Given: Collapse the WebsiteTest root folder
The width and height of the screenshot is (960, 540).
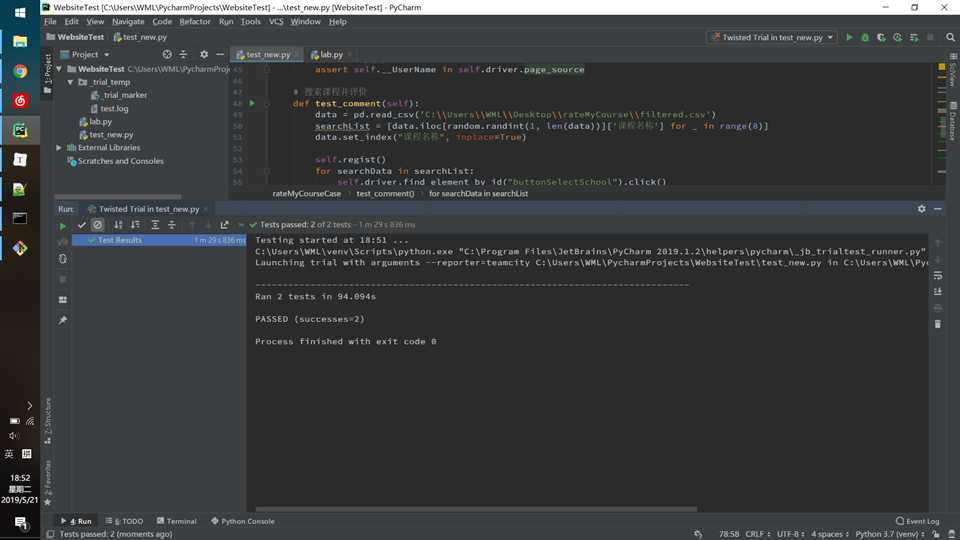Looking at the screenshot, I should [59, 69].
